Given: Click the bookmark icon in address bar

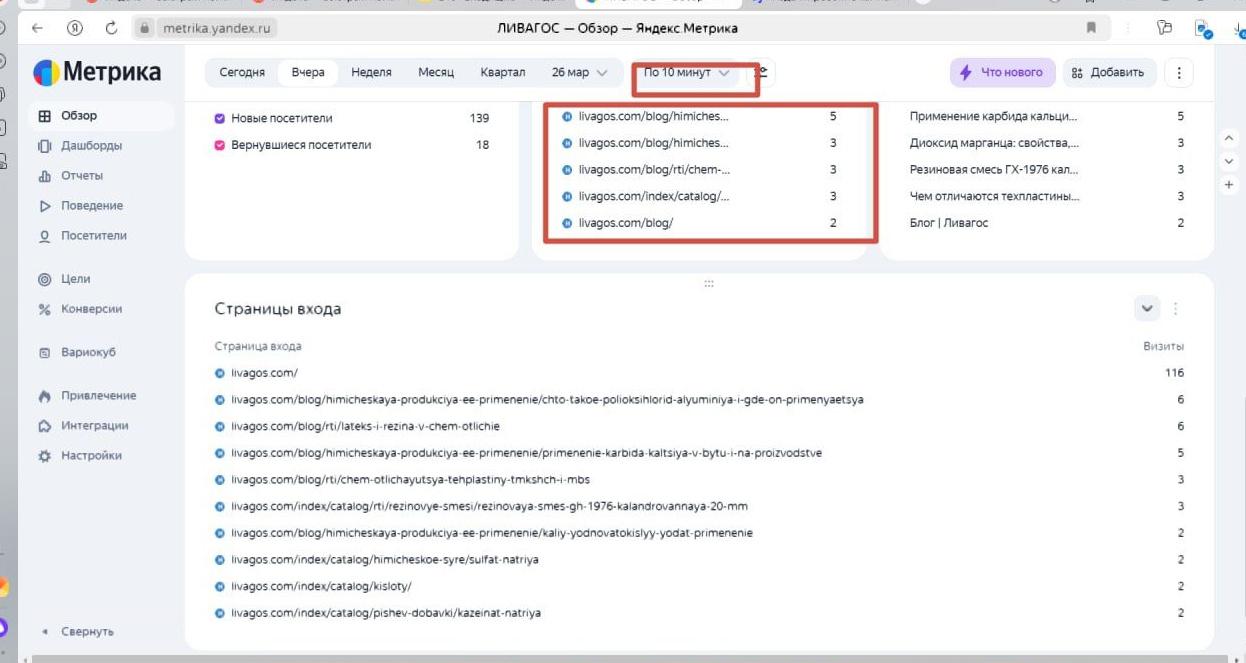Looking at the screenshot, I should point(1091,28).
